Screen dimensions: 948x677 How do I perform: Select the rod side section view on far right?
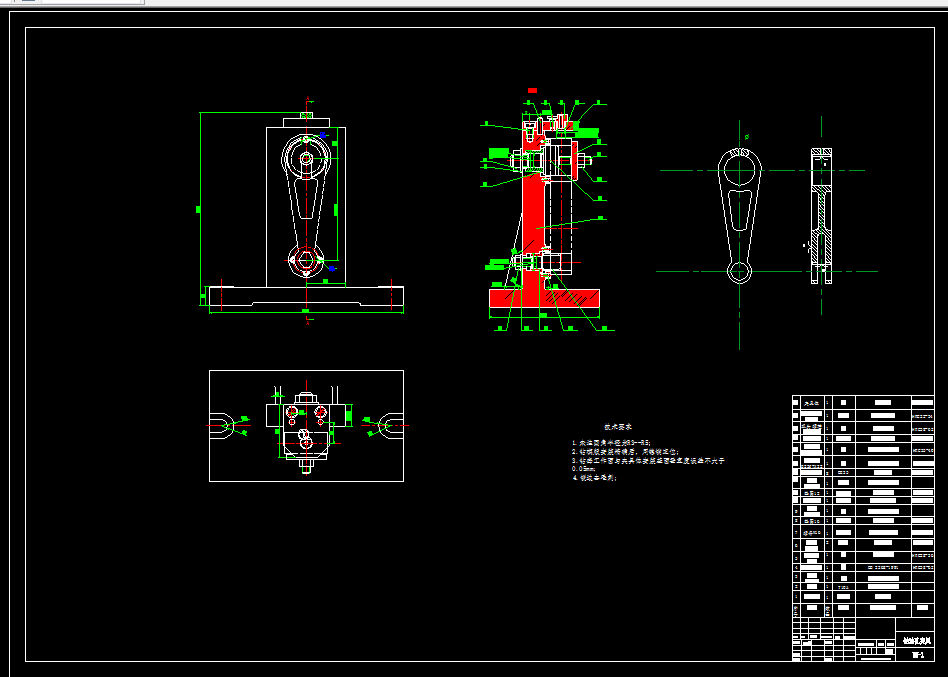(821, 216)
